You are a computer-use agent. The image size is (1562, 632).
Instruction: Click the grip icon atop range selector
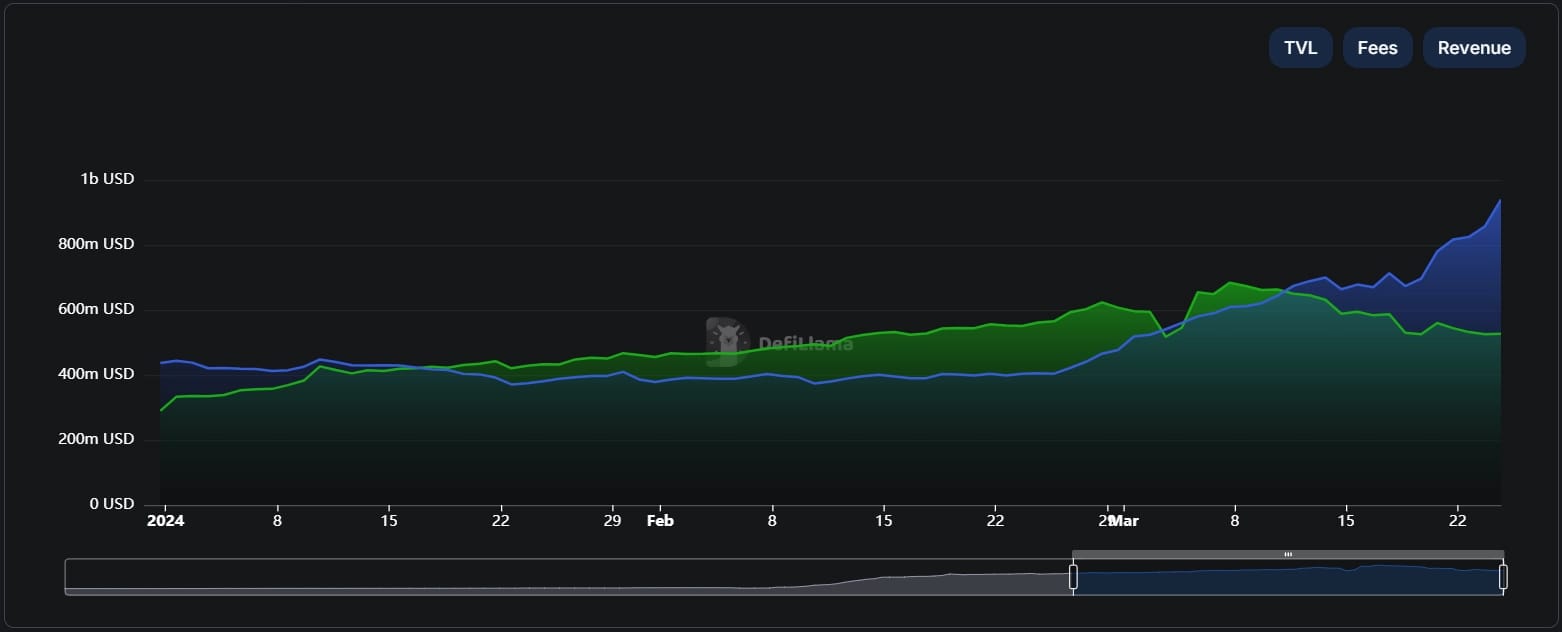pos(1288,554)
